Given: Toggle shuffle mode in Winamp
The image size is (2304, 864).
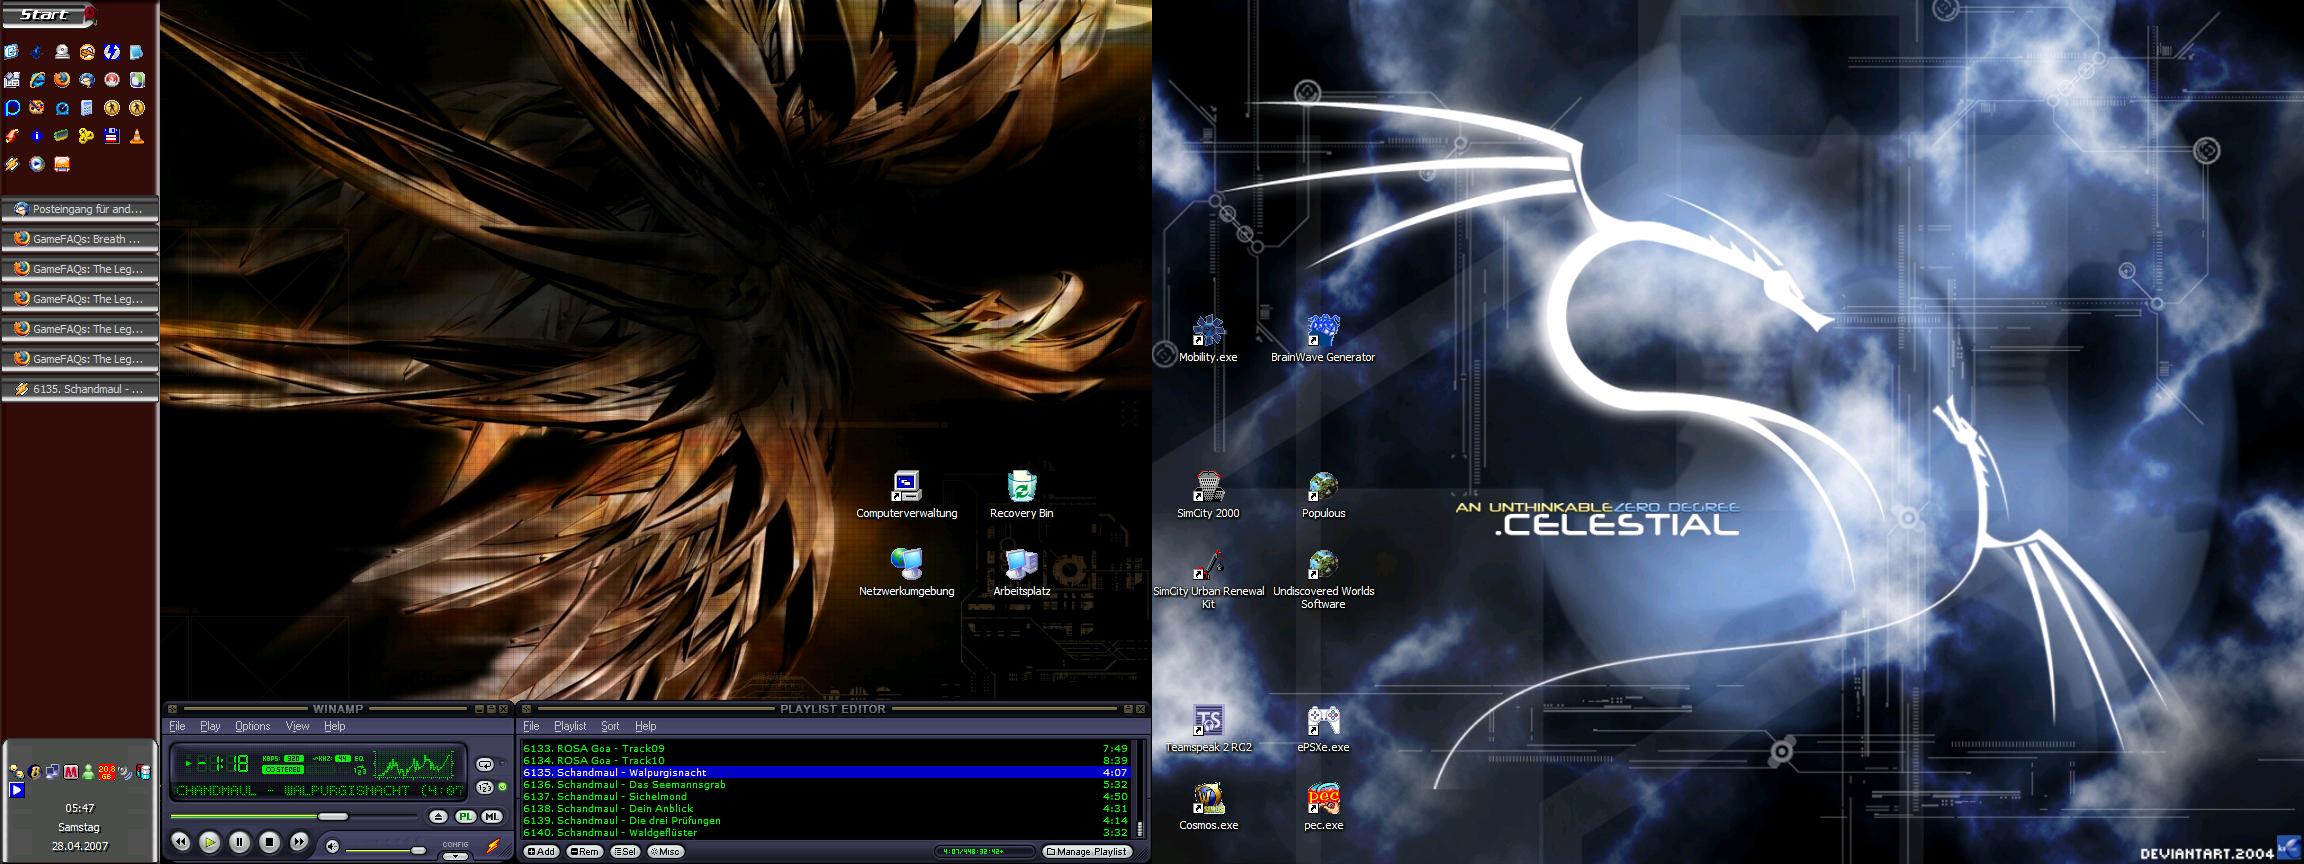Looking at the screenshot, I should [485, 787].
